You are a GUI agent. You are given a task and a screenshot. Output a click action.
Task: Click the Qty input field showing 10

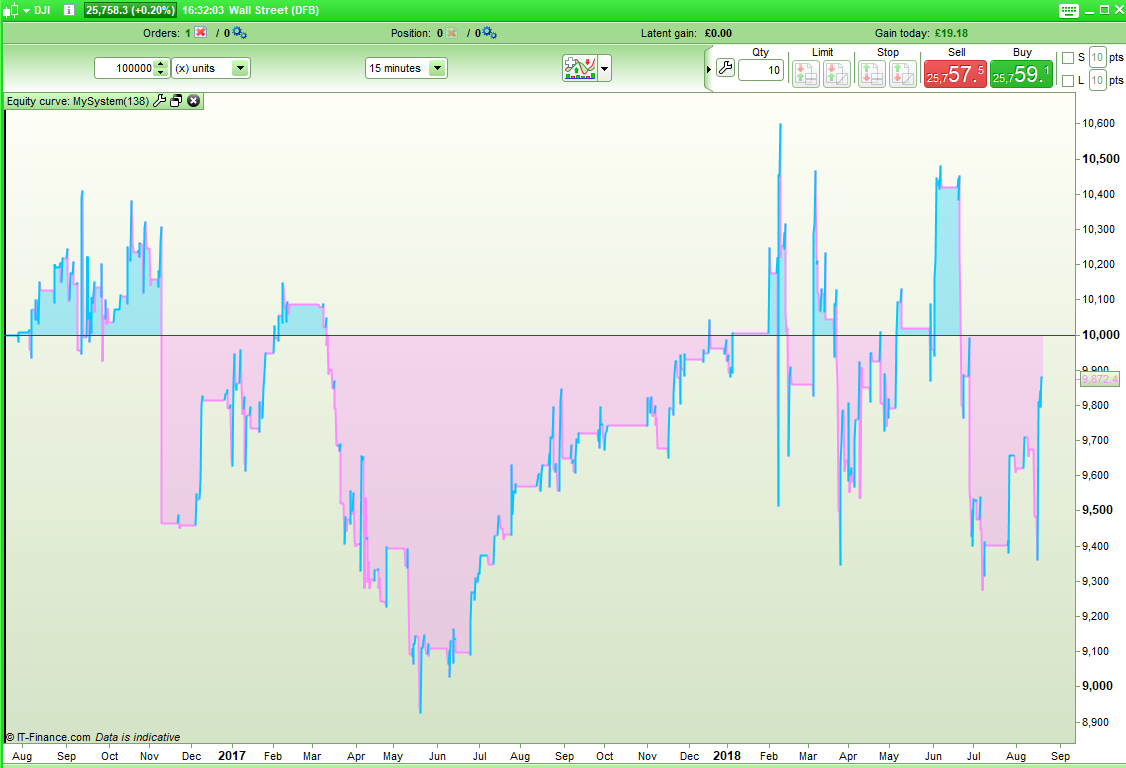coord(760,70)
